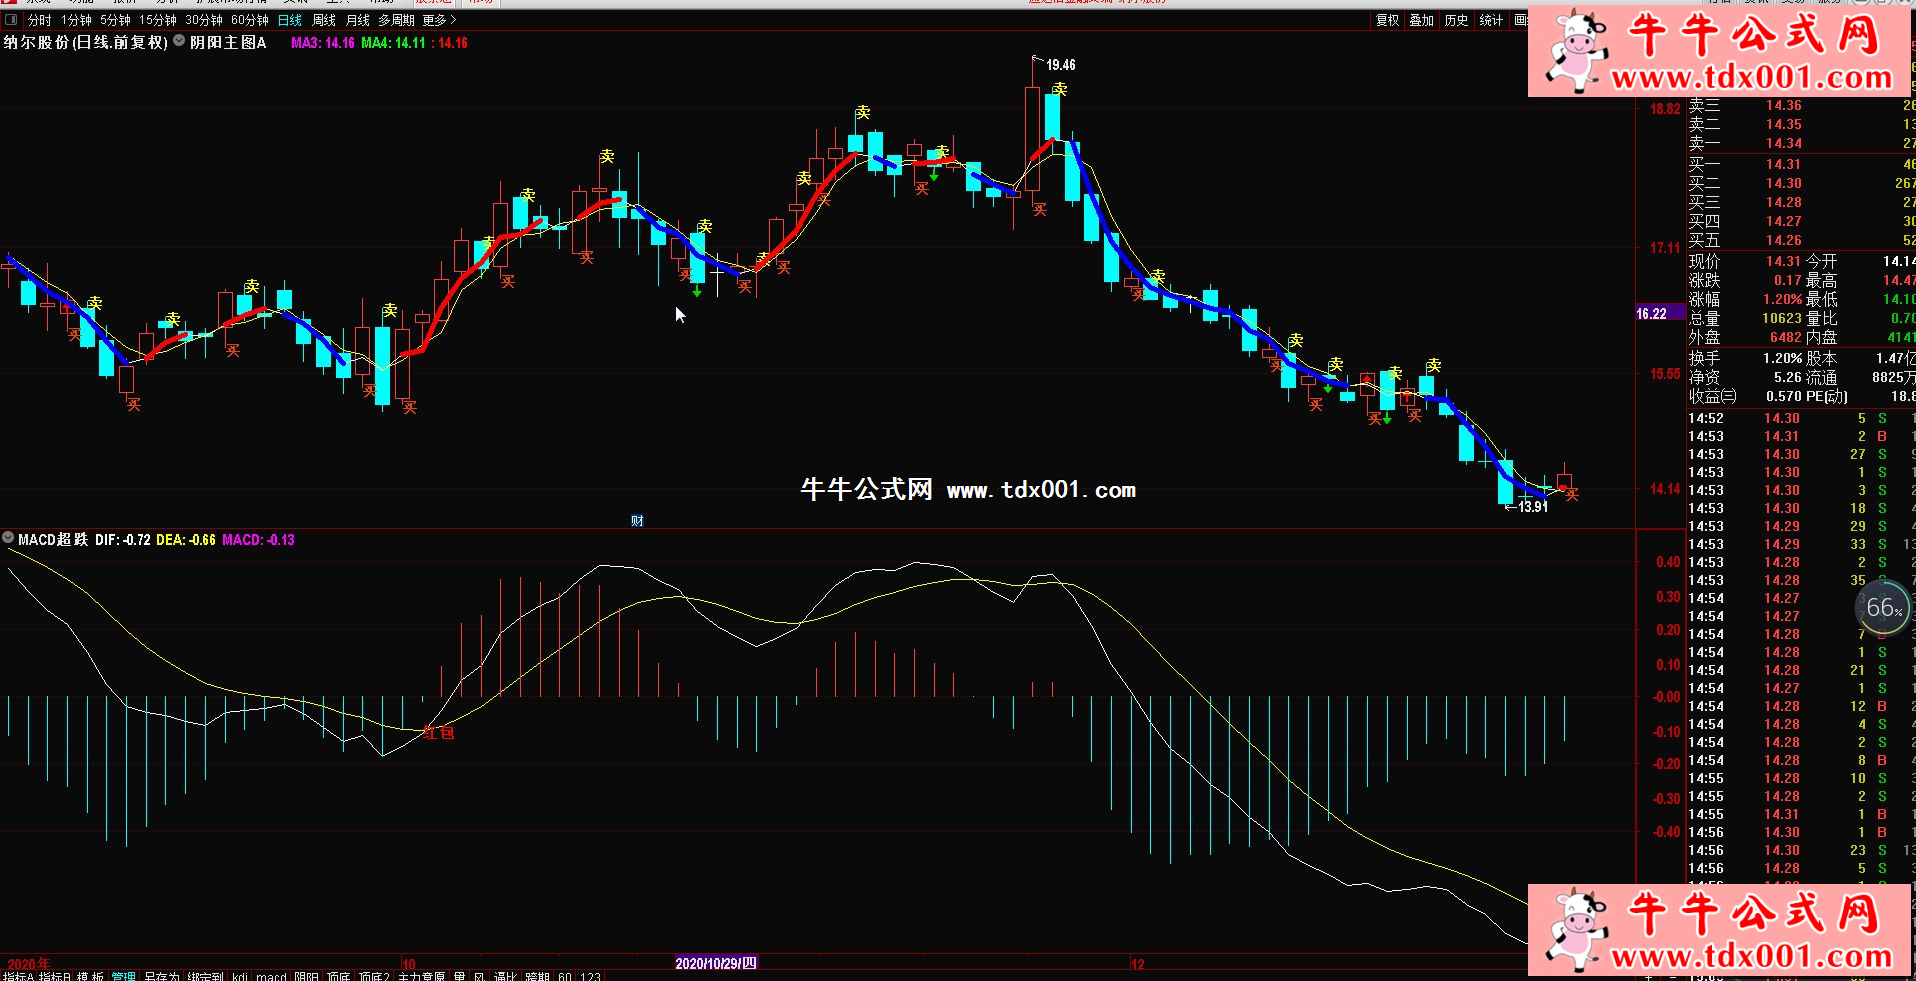Click the 19.46 high price label
The width and height of the screenshot is (1916, 981).
tap(1061, 65)
